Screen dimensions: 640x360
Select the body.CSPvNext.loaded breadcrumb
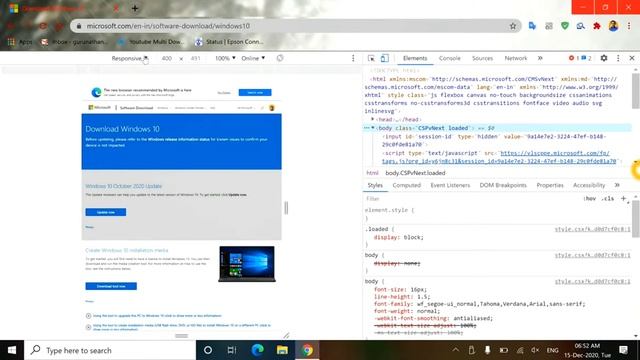pyautogui.click(x=415, y=173)
